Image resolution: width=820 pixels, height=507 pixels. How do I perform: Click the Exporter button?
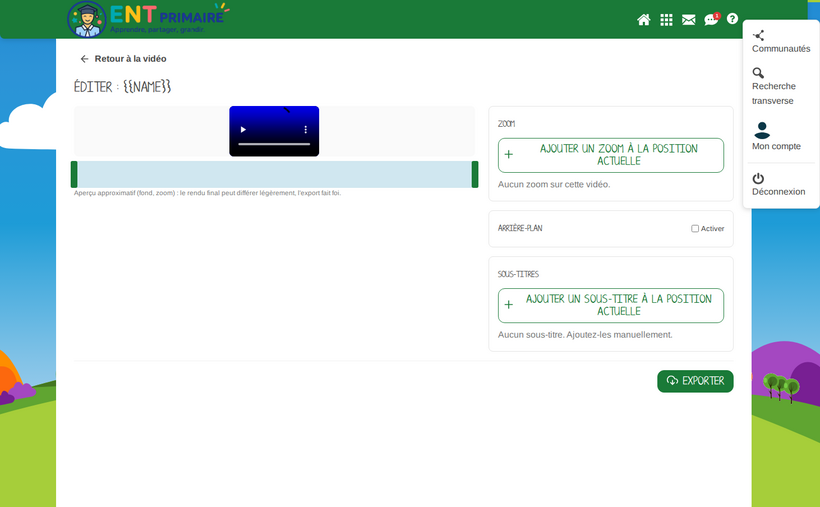point(695,381)
